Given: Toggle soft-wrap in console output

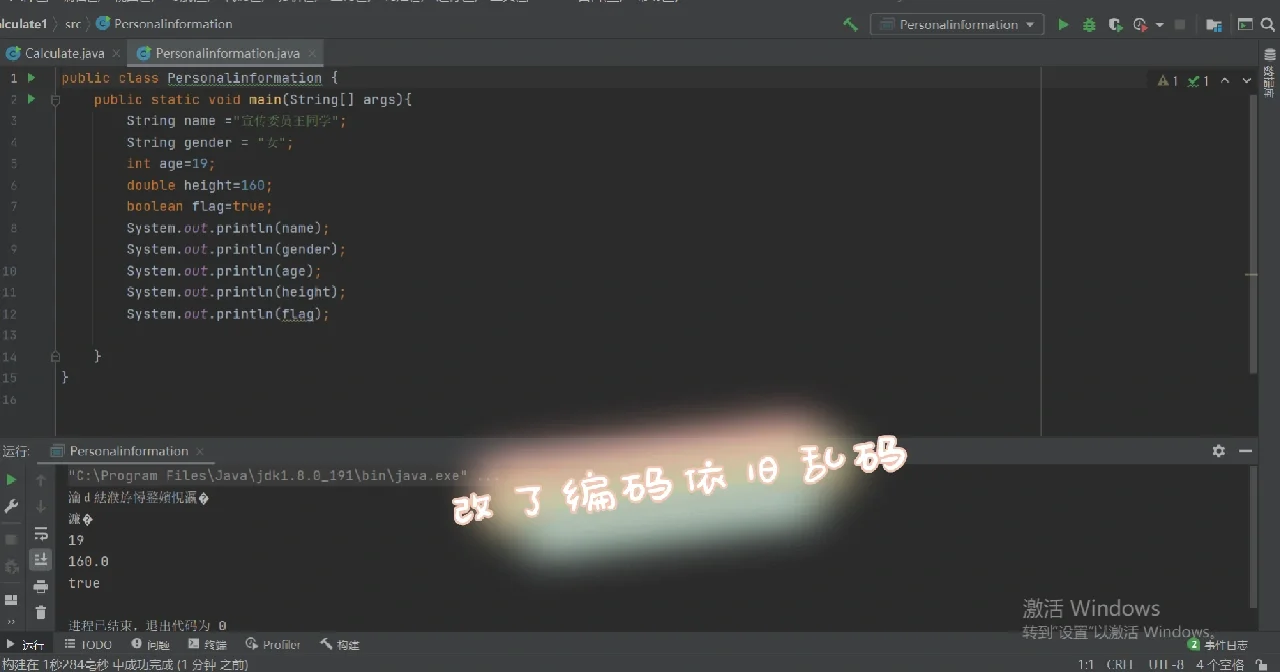Looking at the screenshot, I should (x=41, y=534).
